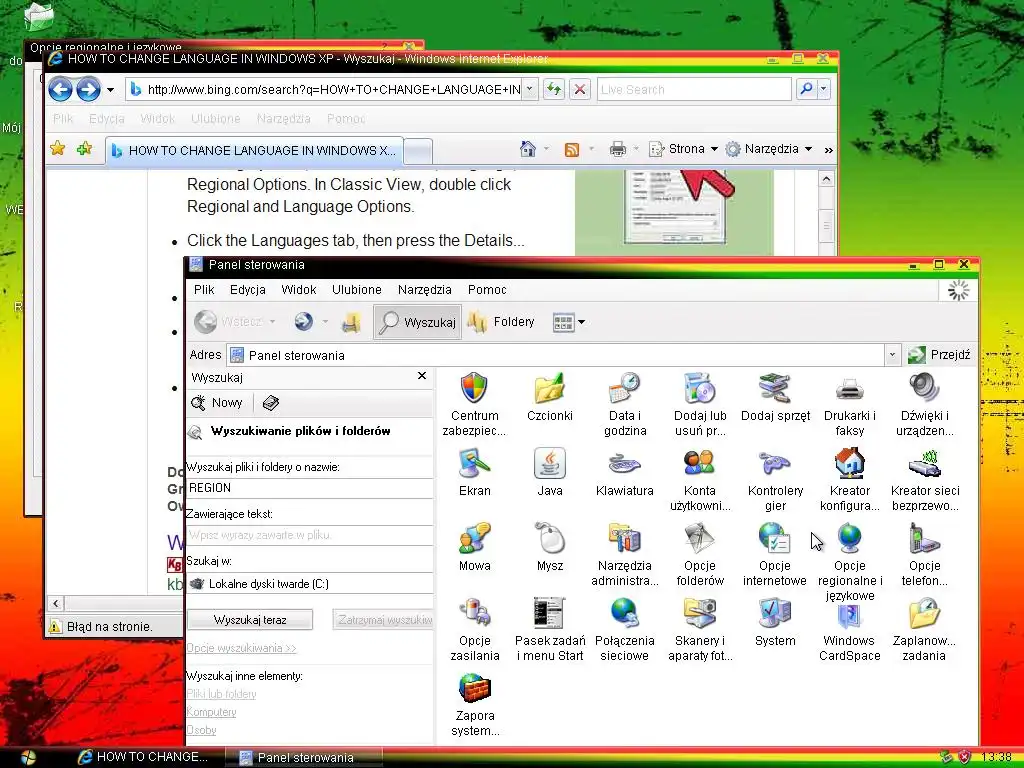
Task: Open Pasek zadań i menu Start icon
Action: click(x=549, y=629)
